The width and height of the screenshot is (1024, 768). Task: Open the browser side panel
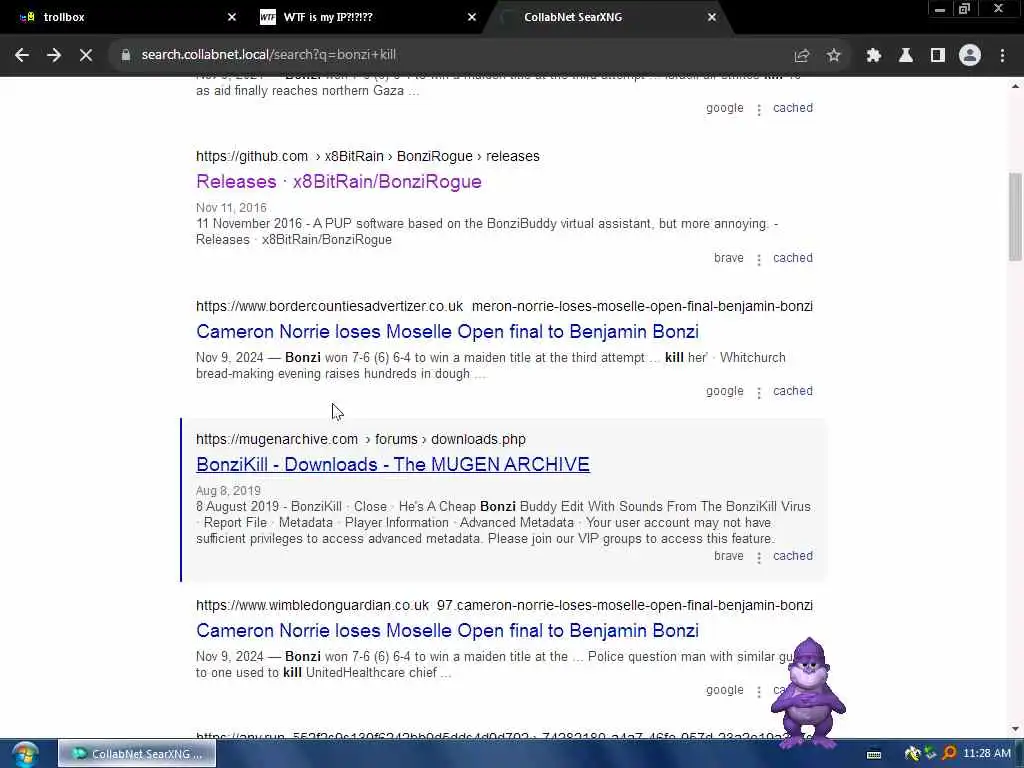[x=938, y=56]
